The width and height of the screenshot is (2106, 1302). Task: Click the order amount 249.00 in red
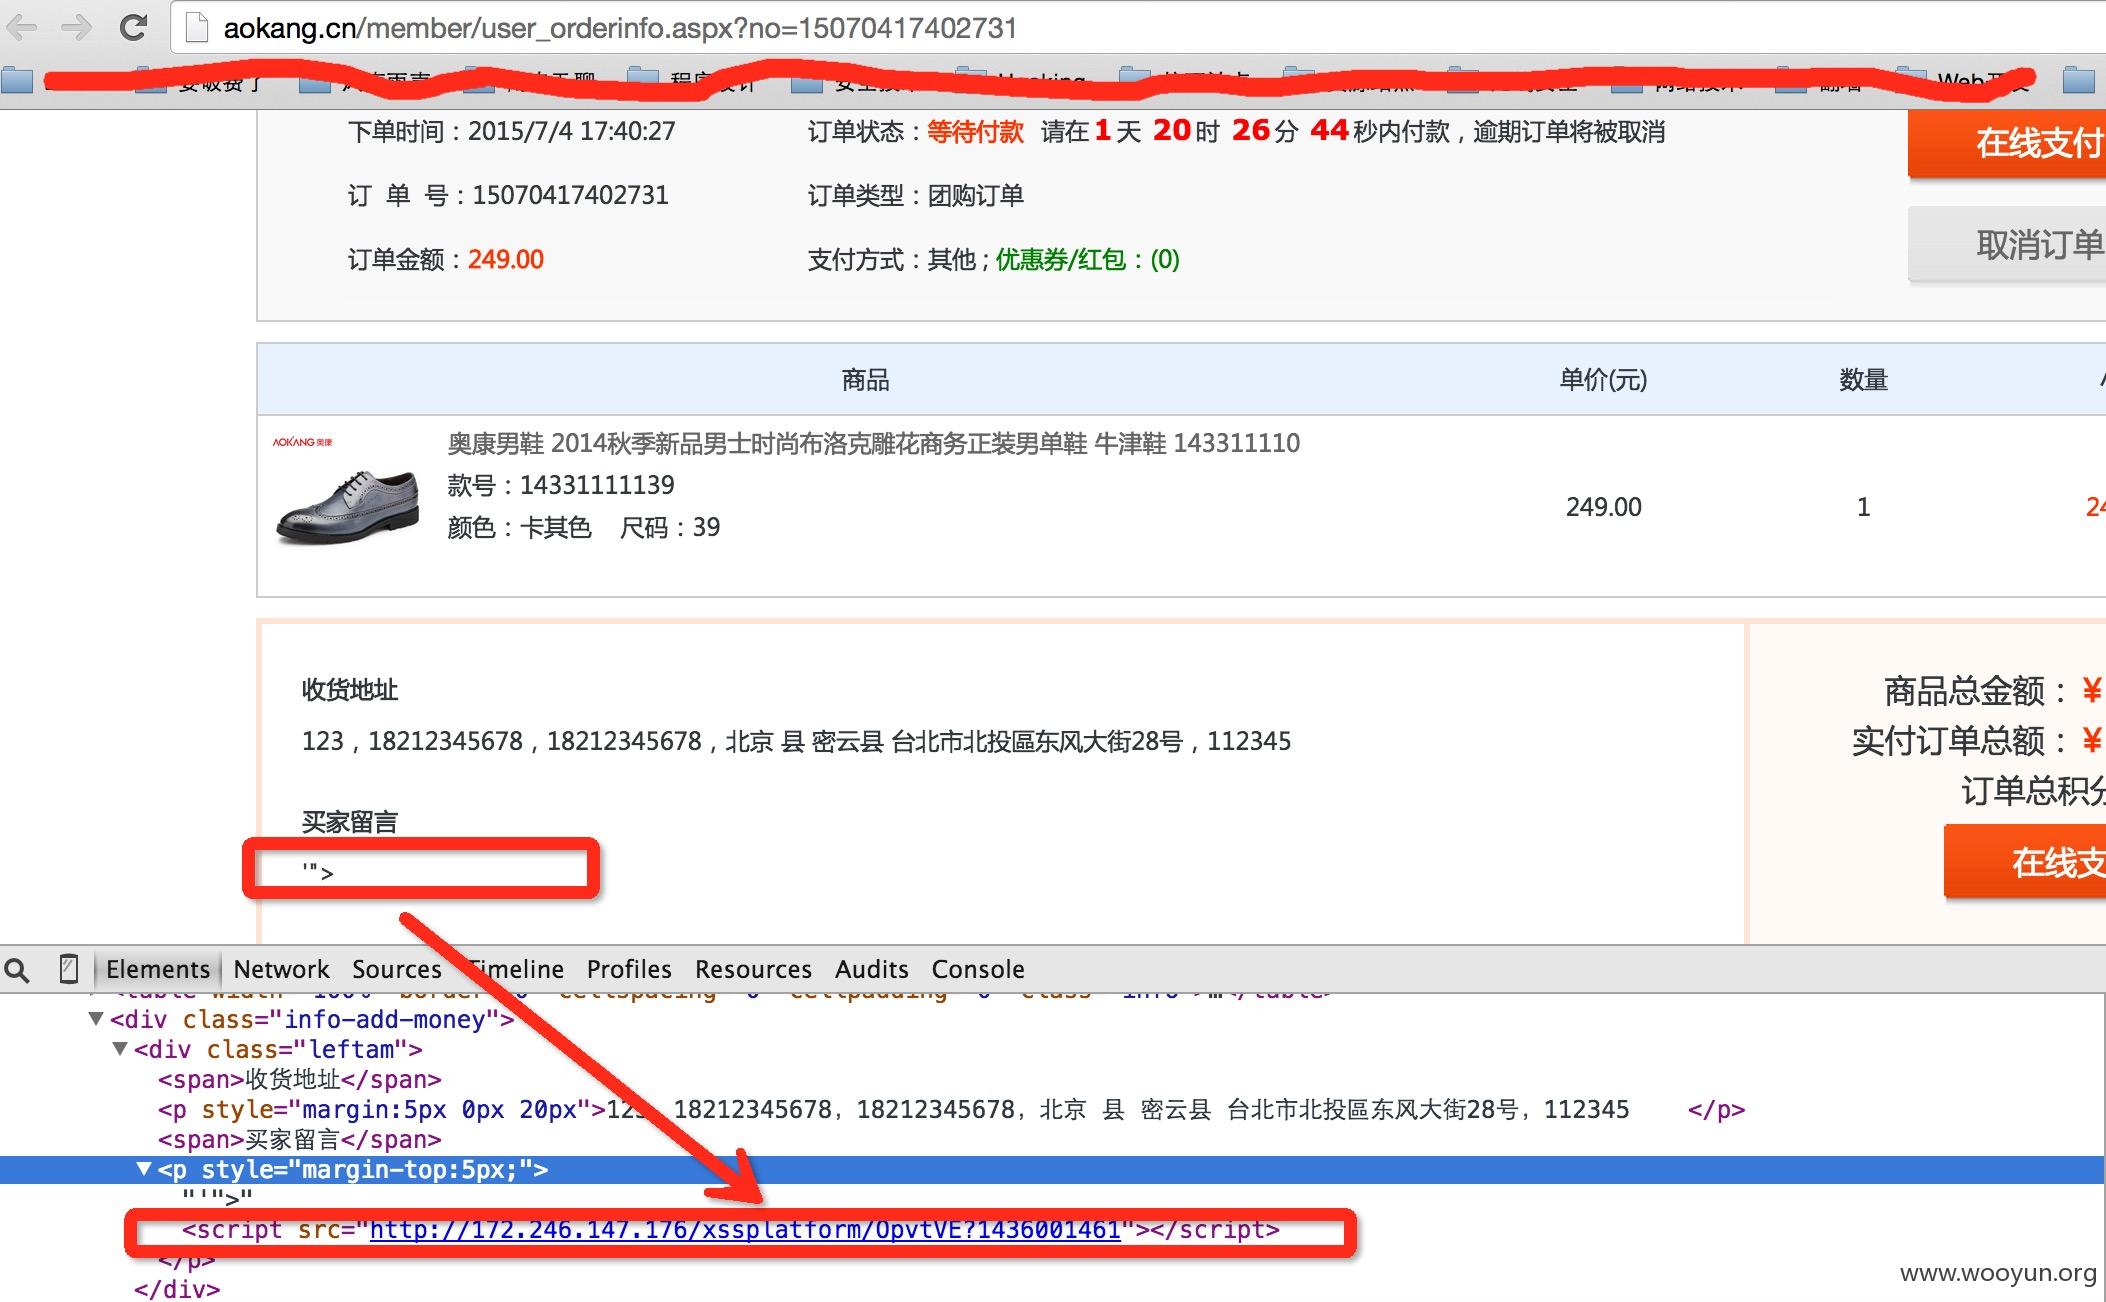pos(506,259)
